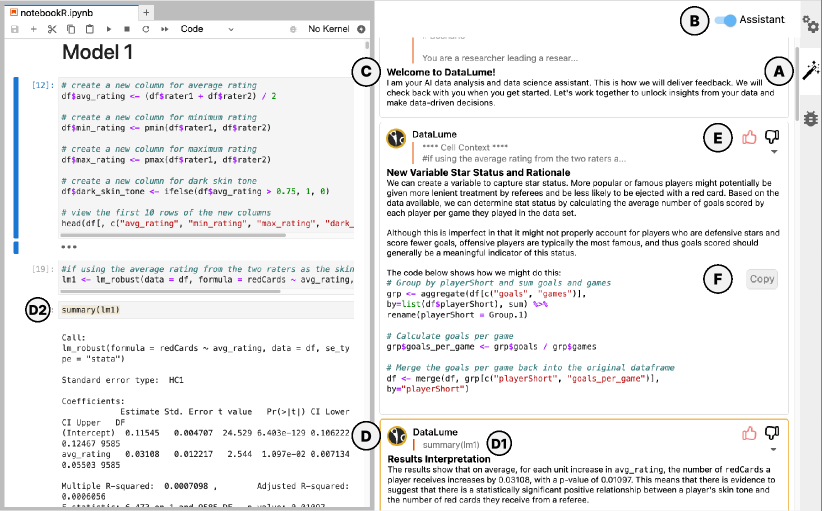Click the 'Coefficients:' output line

click(x=93, y=401)
